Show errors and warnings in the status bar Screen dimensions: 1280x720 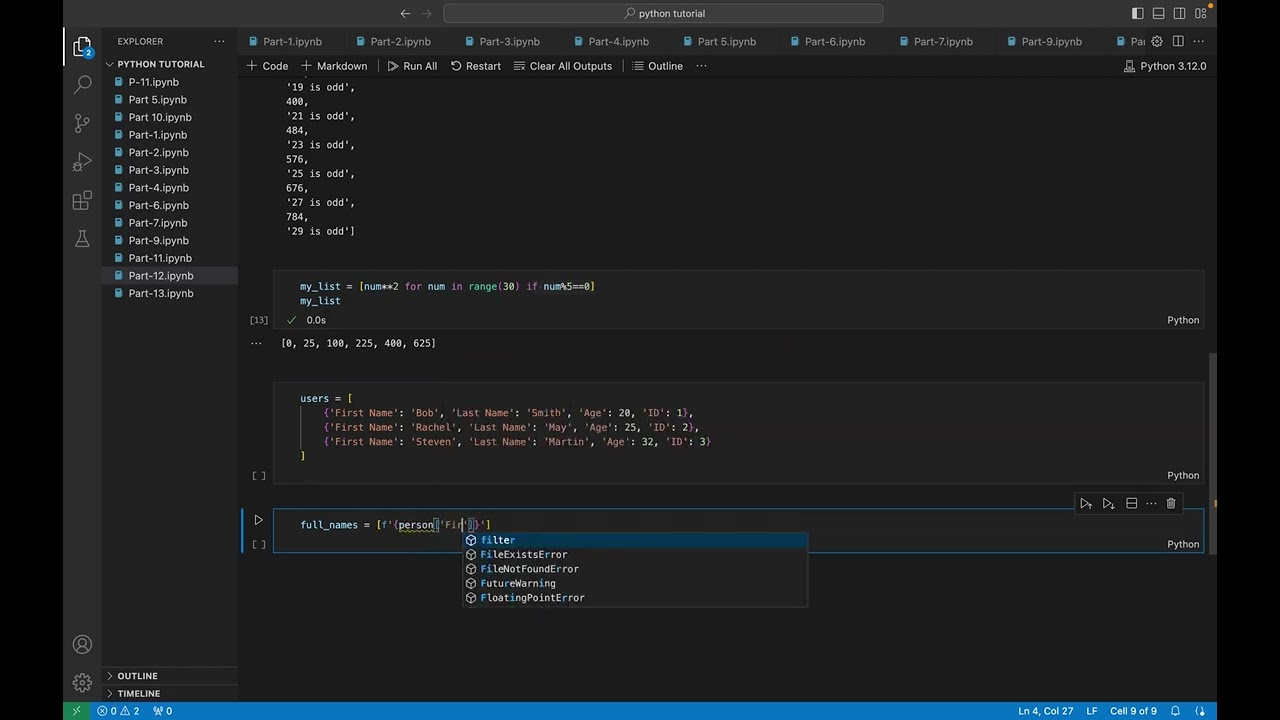(x=118, y=711)
